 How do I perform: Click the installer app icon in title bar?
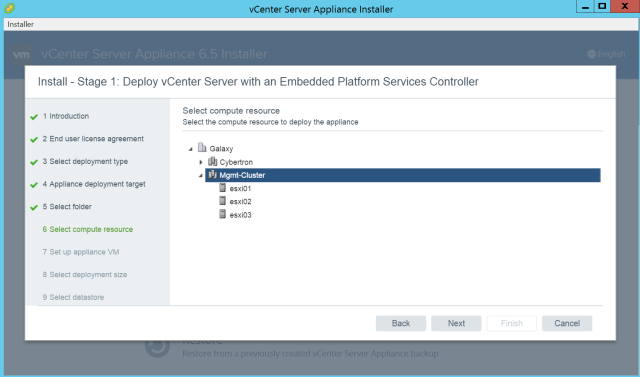(x=9, y=9)
